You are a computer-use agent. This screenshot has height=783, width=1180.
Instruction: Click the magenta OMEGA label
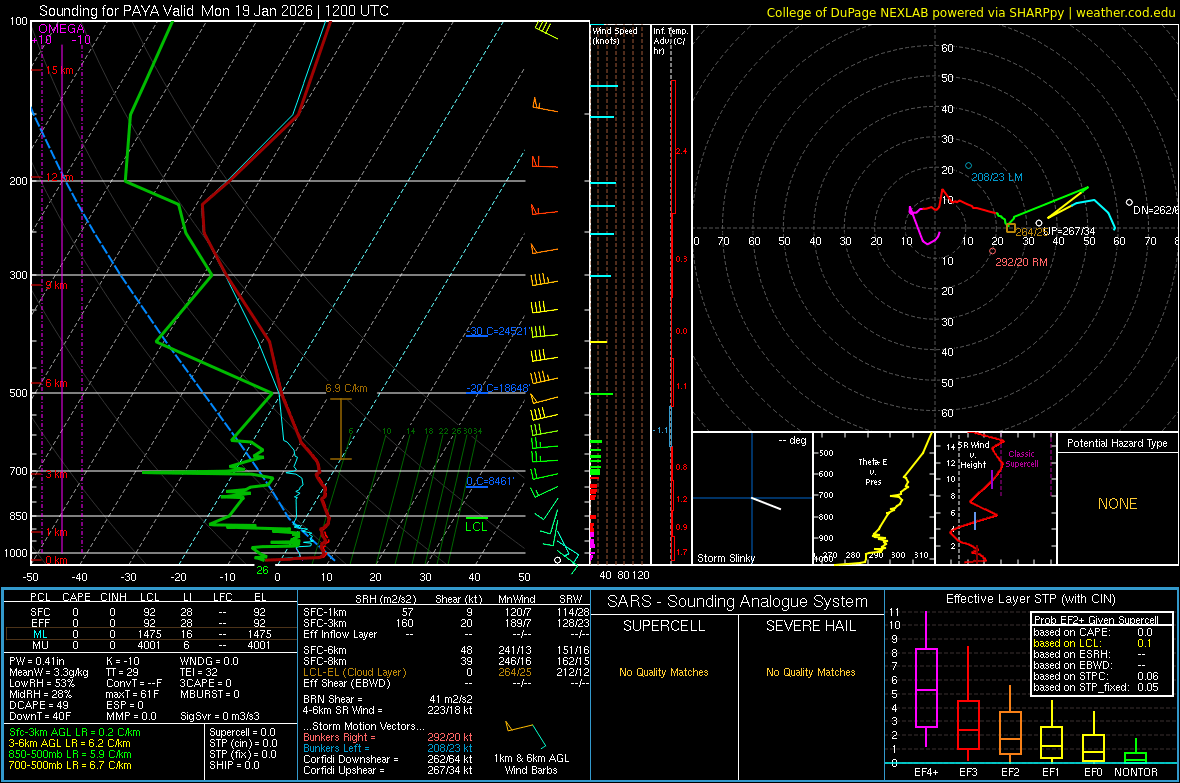click(61, 29)
